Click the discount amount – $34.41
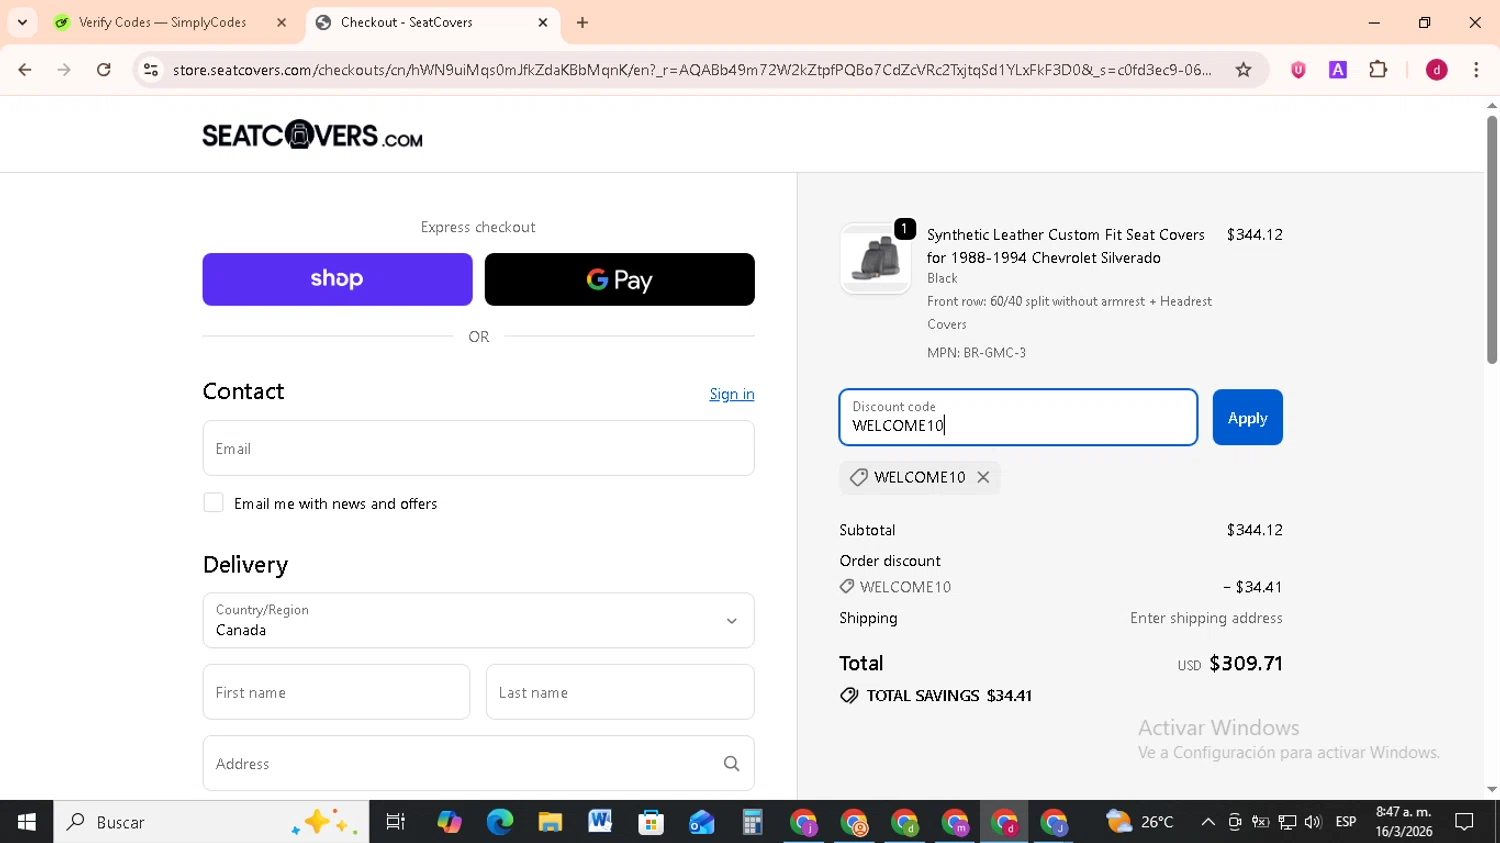Viewport: 1500px width, 843px height. coord(1252,587)
